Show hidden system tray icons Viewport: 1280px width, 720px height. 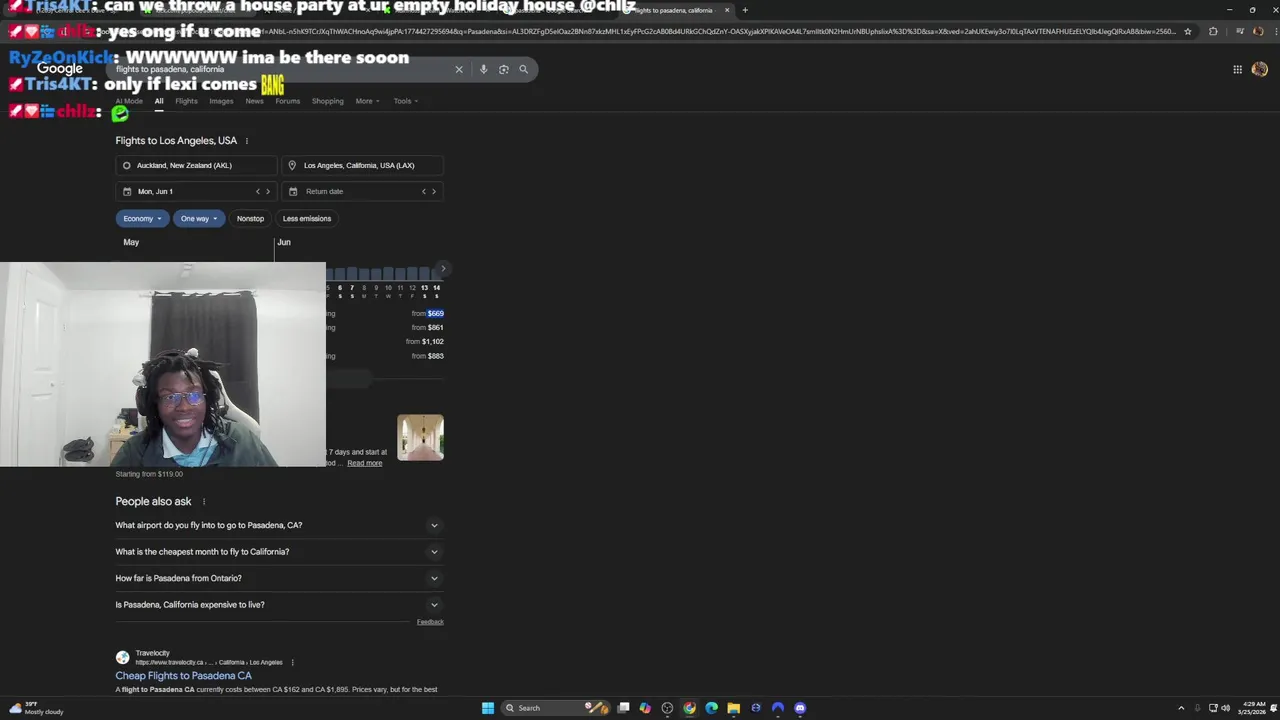1181,708
